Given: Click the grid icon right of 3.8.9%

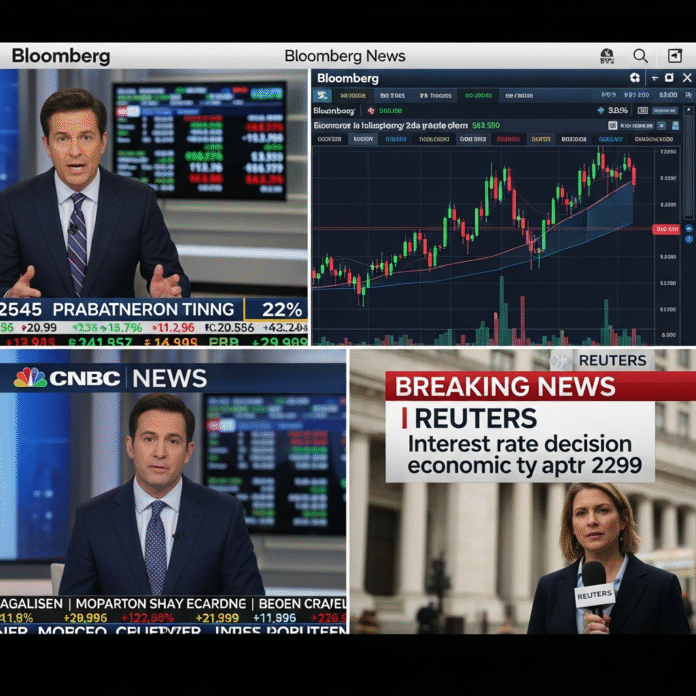Looking at the screenshot, I should (x=642, y=111).
